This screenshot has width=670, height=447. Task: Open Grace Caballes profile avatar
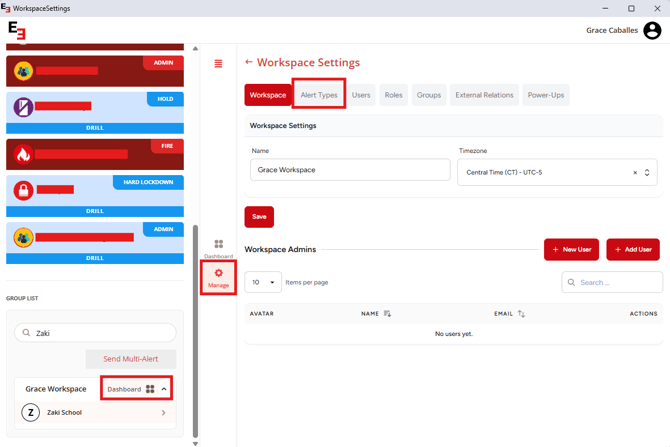[x=652, y=31]
